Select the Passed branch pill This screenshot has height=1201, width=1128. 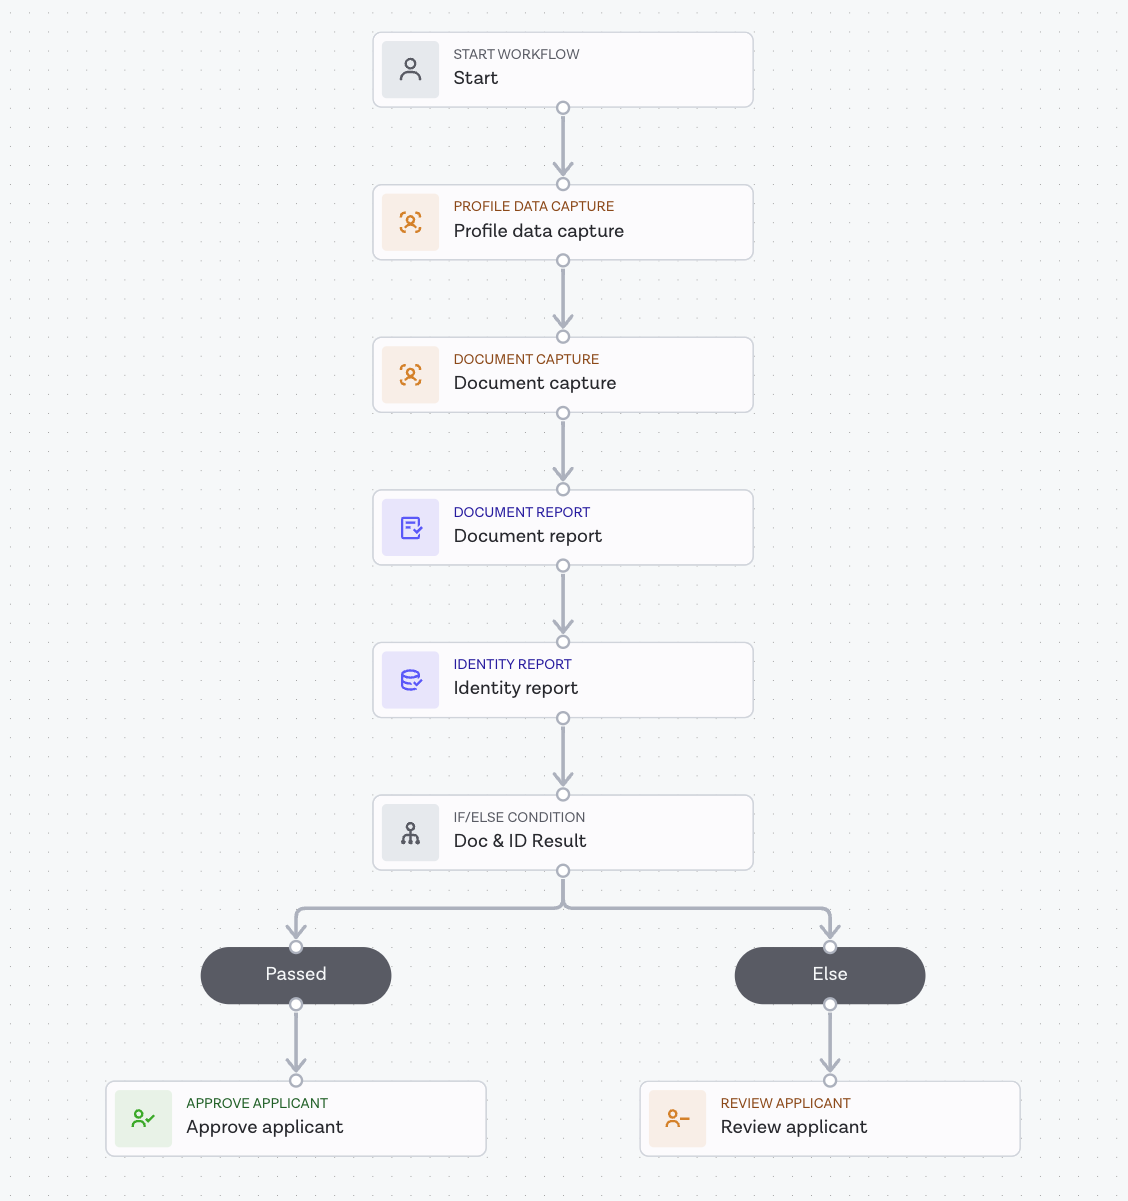pos(296,975)
